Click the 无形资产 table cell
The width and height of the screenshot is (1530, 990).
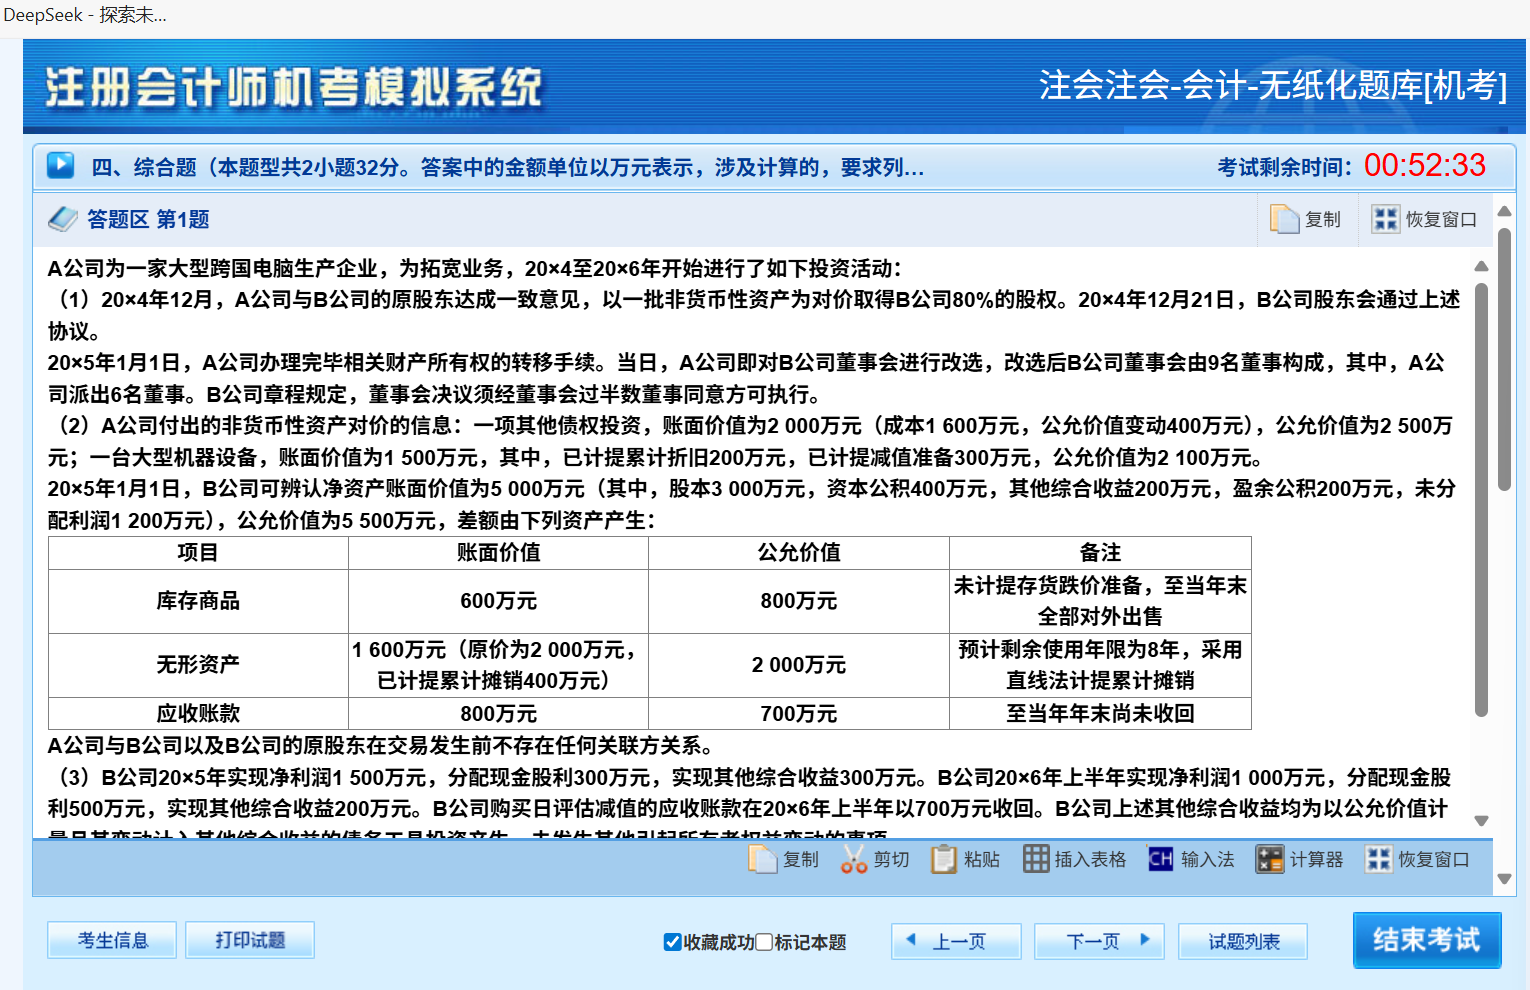(198, 665)
